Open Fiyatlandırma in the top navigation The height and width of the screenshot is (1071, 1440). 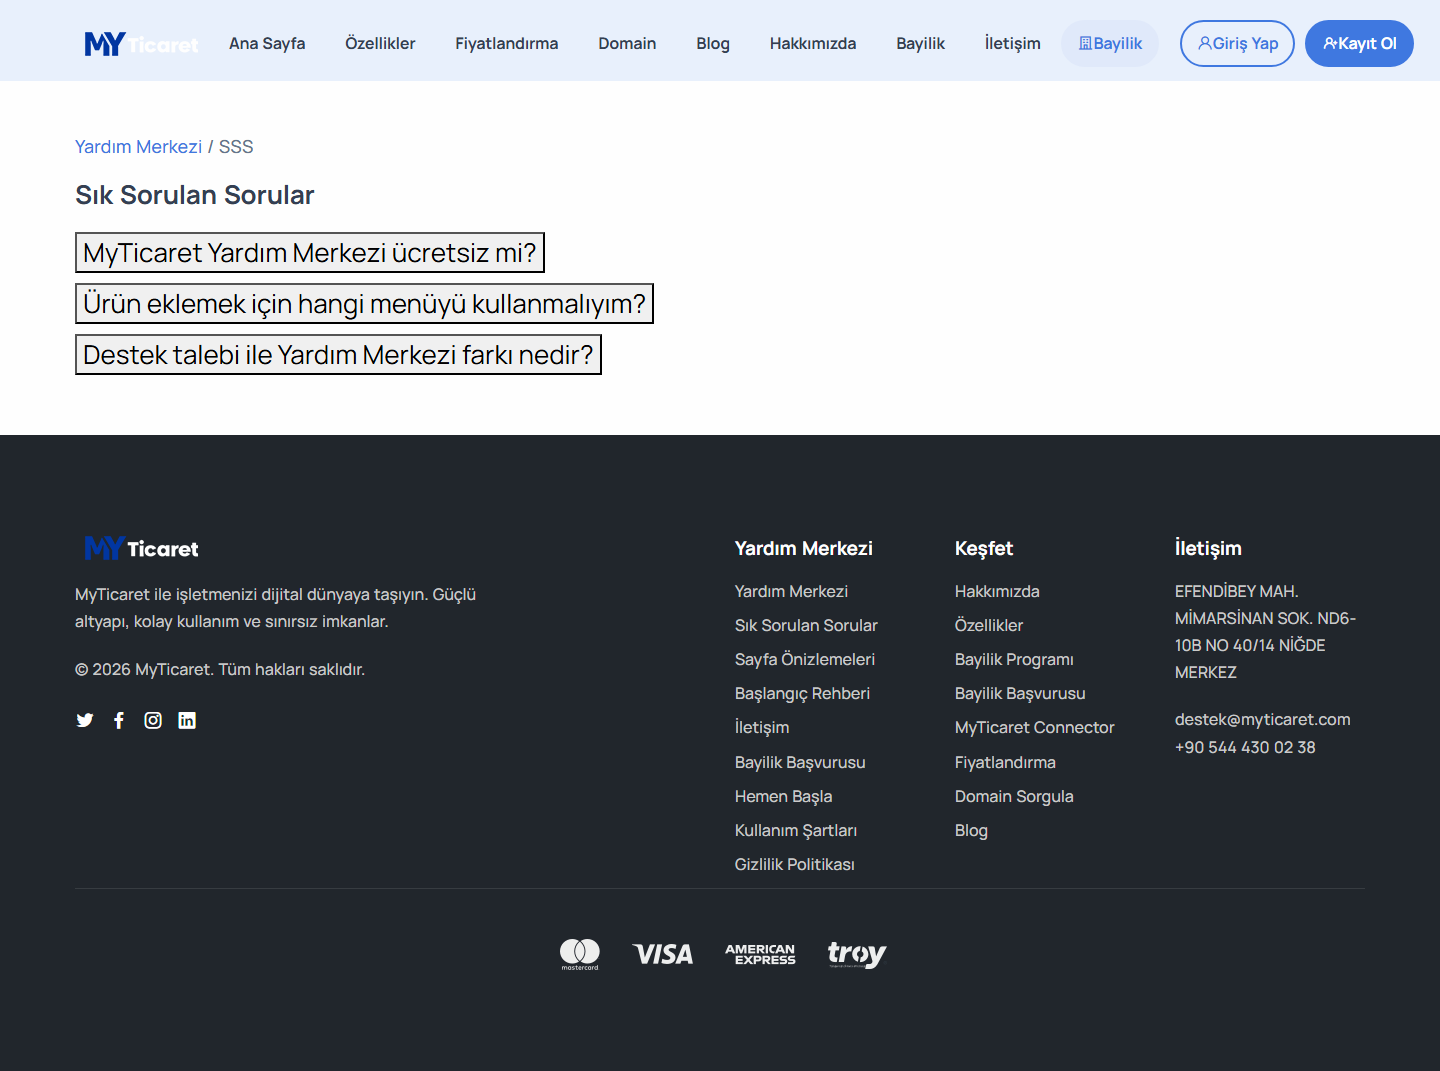point(507,44)
